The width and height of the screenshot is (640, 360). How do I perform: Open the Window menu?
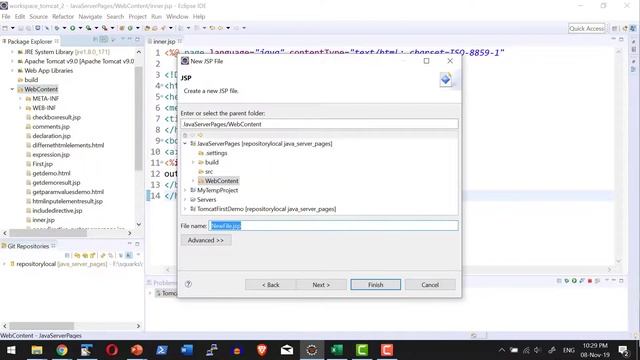coord(177,17)
